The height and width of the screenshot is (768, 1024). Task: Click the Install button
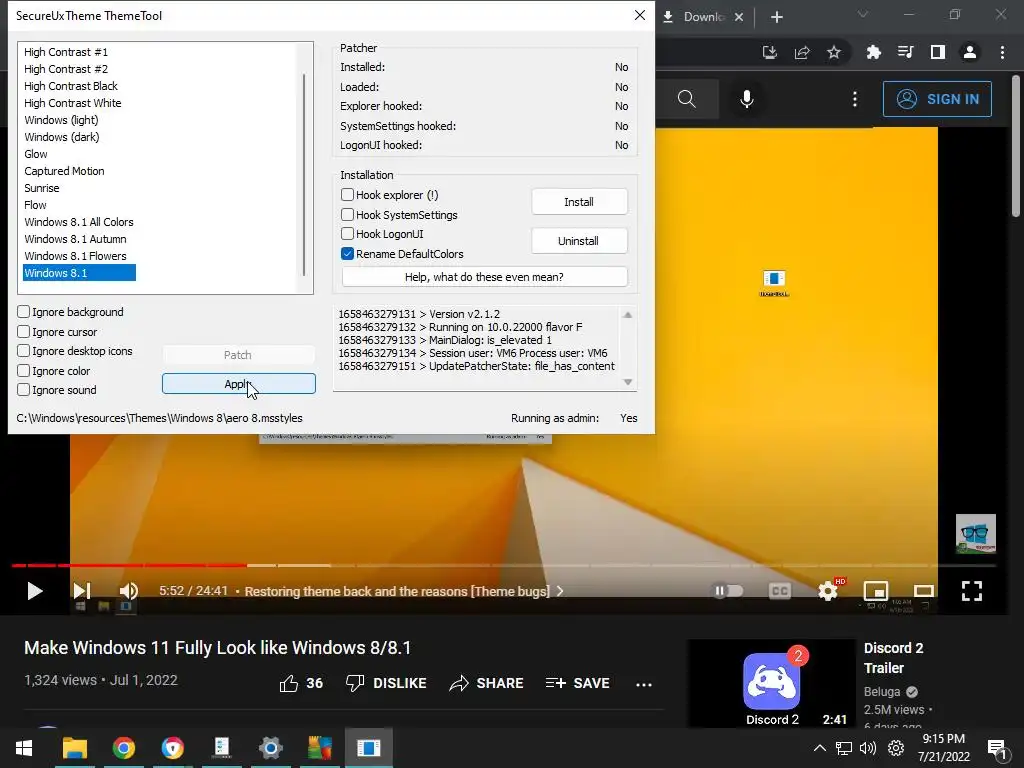(579, 202)
